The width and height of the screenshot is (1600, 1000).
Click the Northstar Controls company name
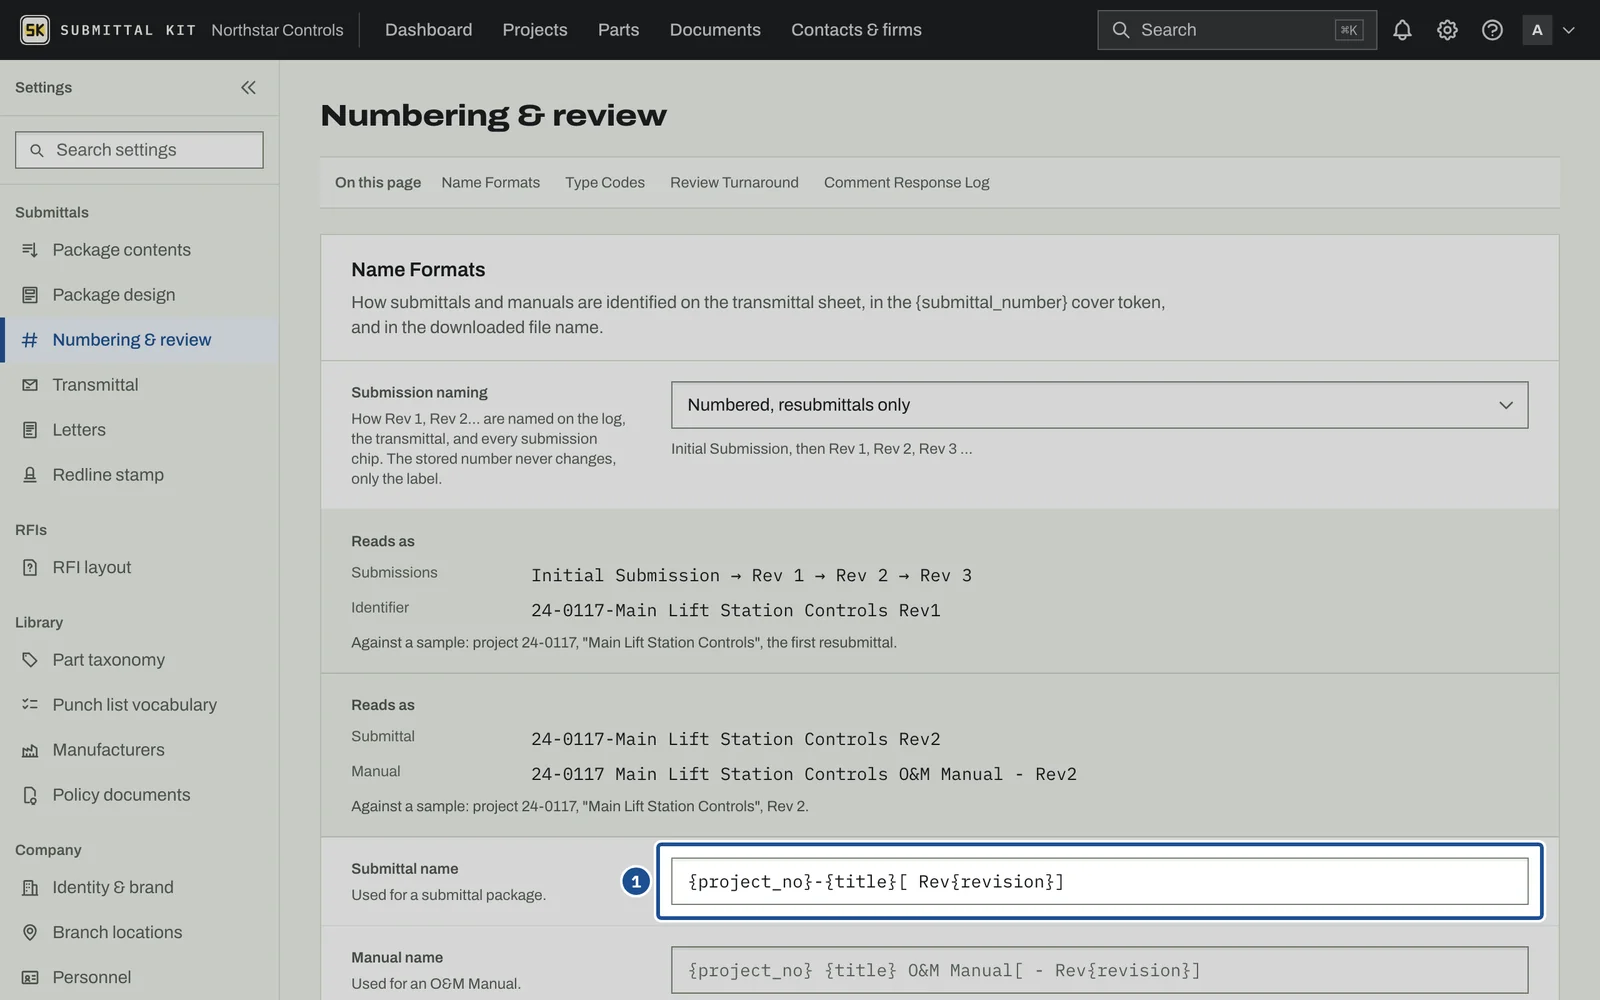point(277,30)
